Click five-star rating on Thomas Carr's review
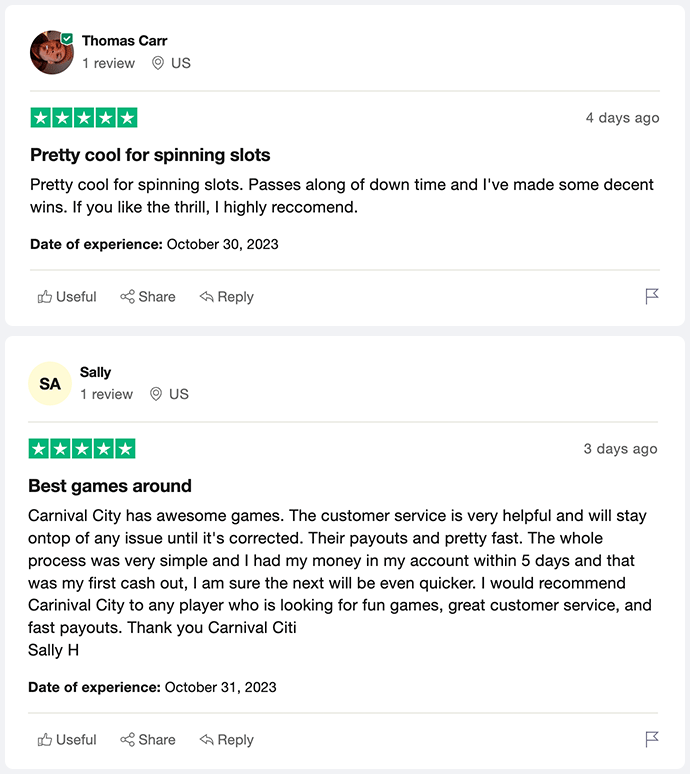This screenshot has width=690, height=774. (84, 118)
